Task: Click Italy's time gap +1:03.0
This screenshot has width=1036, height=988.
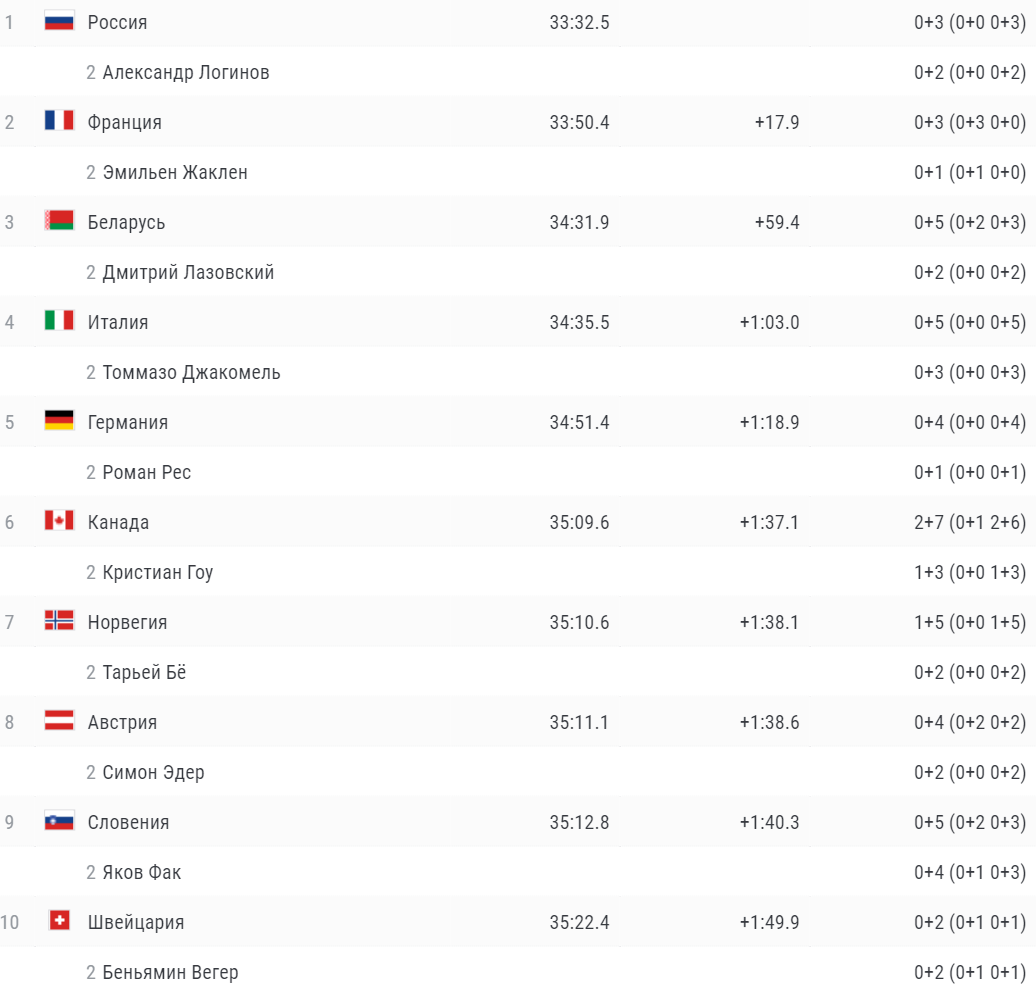Action: tap(769, 322)
